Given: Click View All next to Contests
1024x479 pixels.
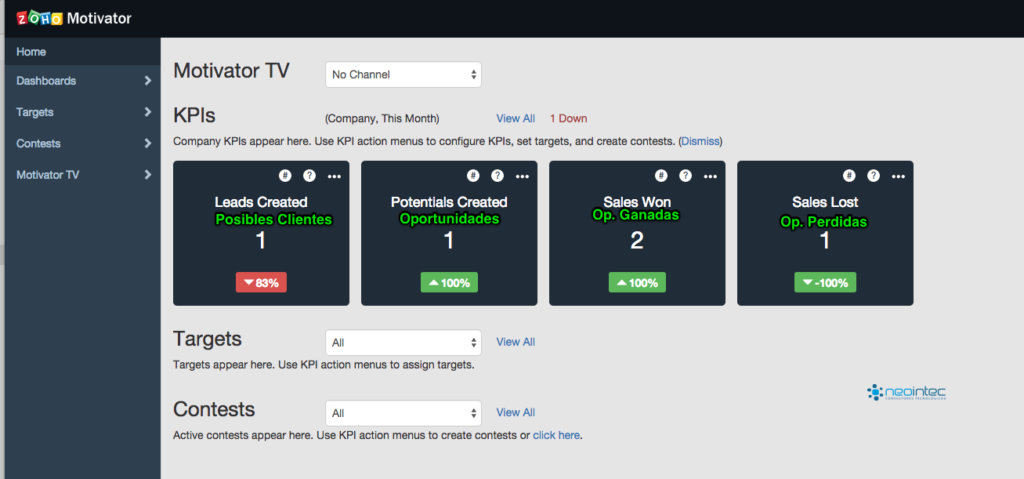Looking at the screenshot, I should tap(515, 412).
